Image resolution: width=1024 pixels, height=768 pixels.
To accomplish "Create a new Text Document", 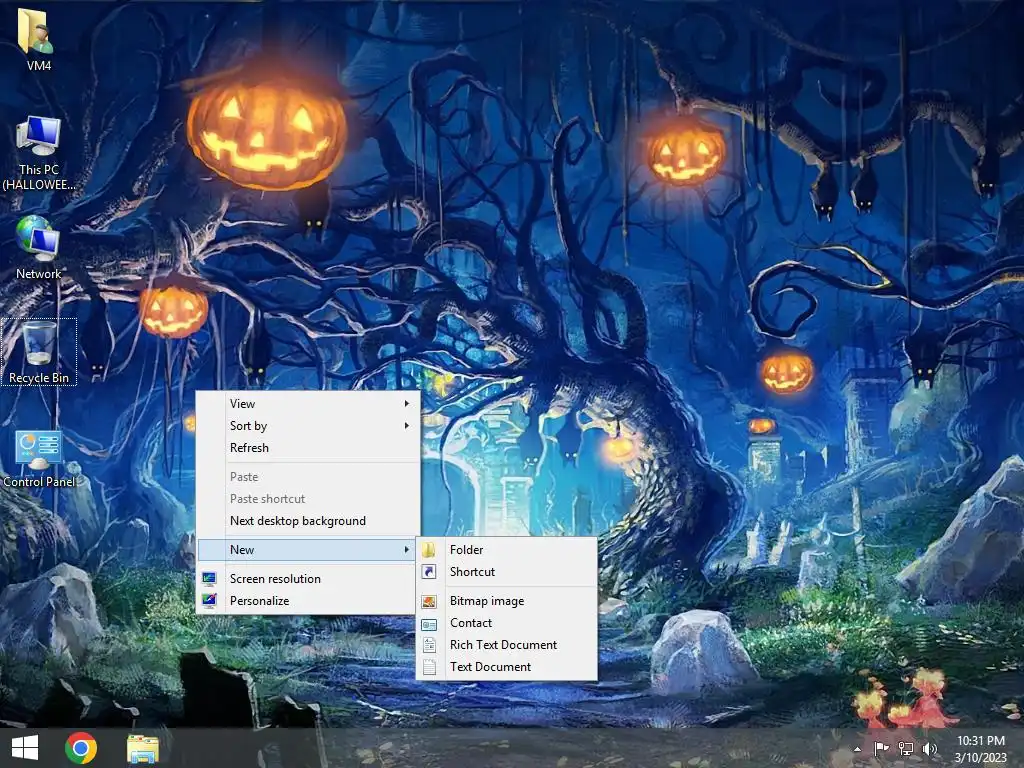I will click(507, 667).
